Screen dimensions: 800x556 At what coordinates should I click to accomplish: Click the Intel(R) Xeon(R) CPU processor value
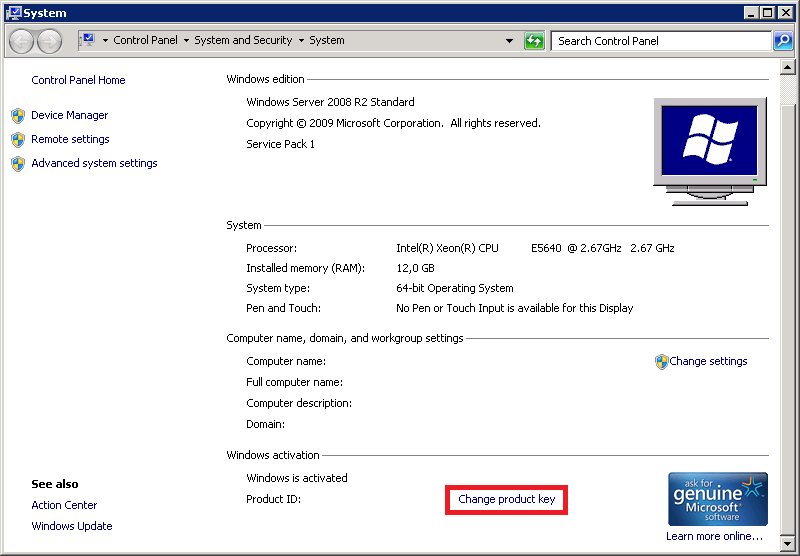click(535, 248)
